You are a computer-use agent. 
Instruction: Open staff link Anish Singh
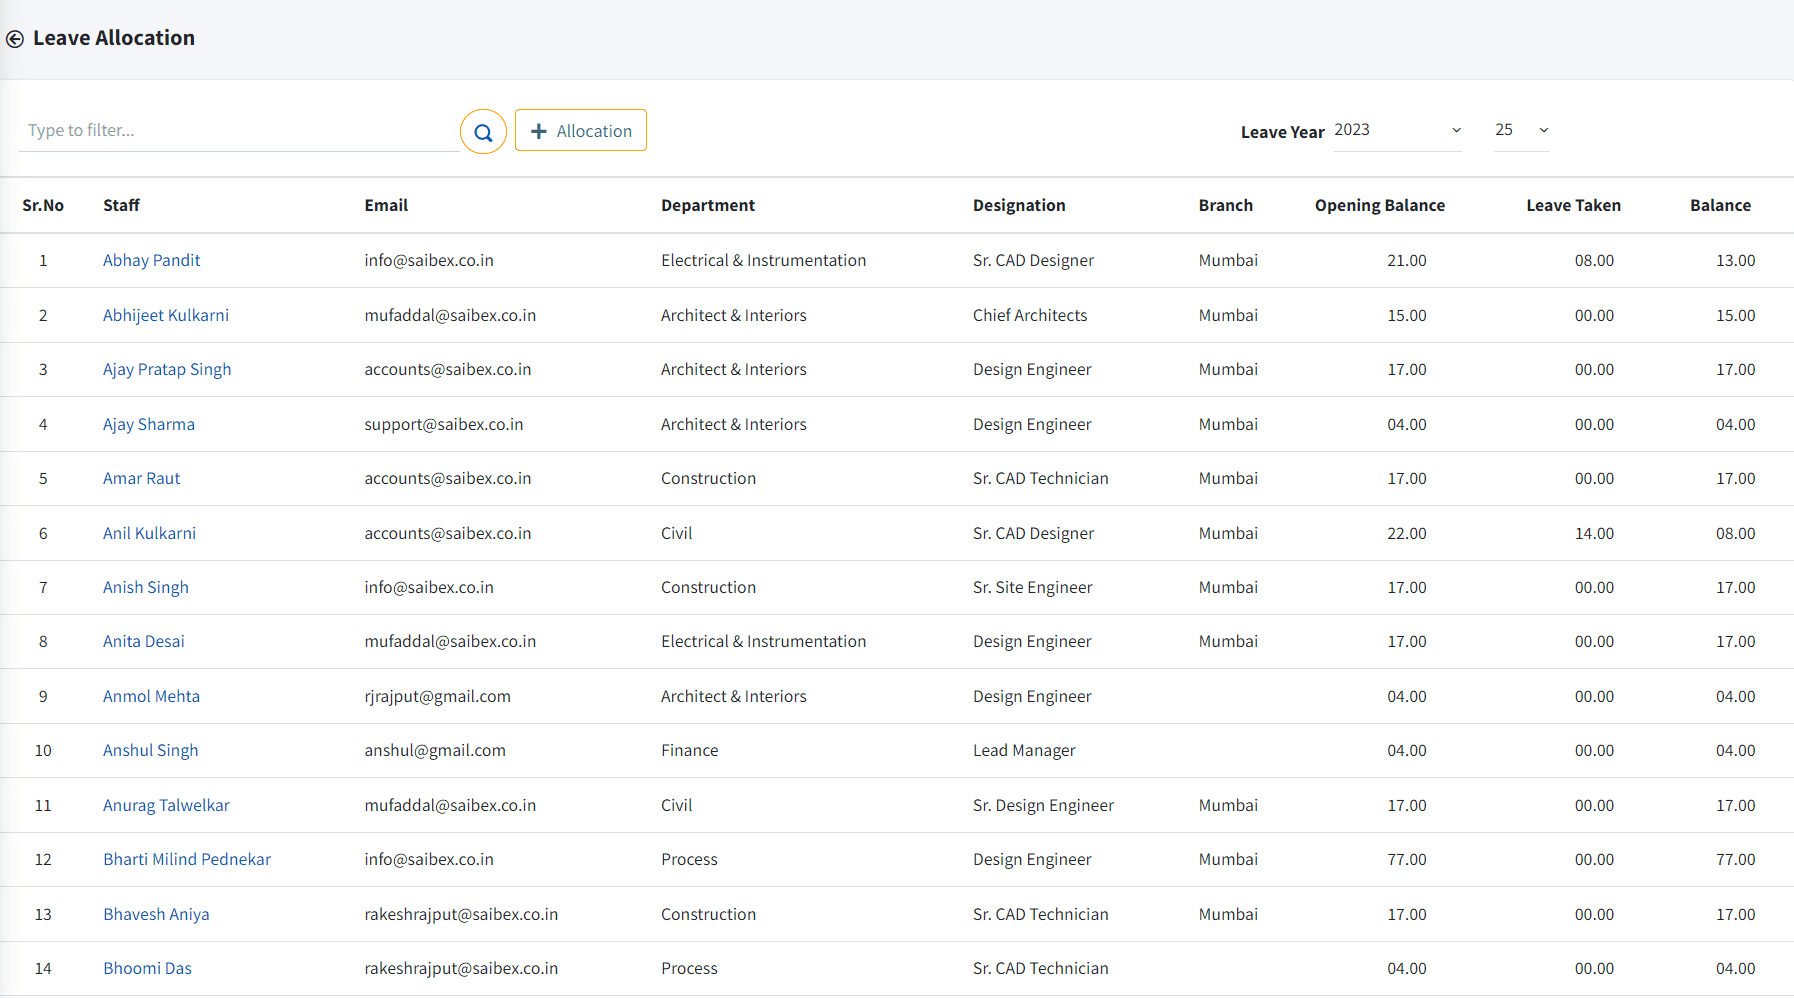[x=146, y=587]
